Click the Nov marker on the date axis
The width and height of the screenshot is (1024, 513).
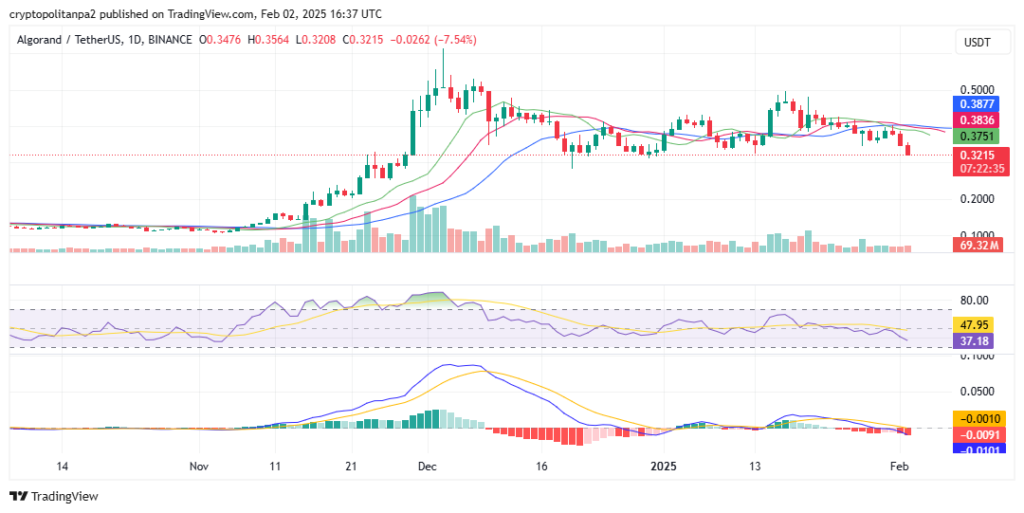pyautogui.click(x=198, y=467)
